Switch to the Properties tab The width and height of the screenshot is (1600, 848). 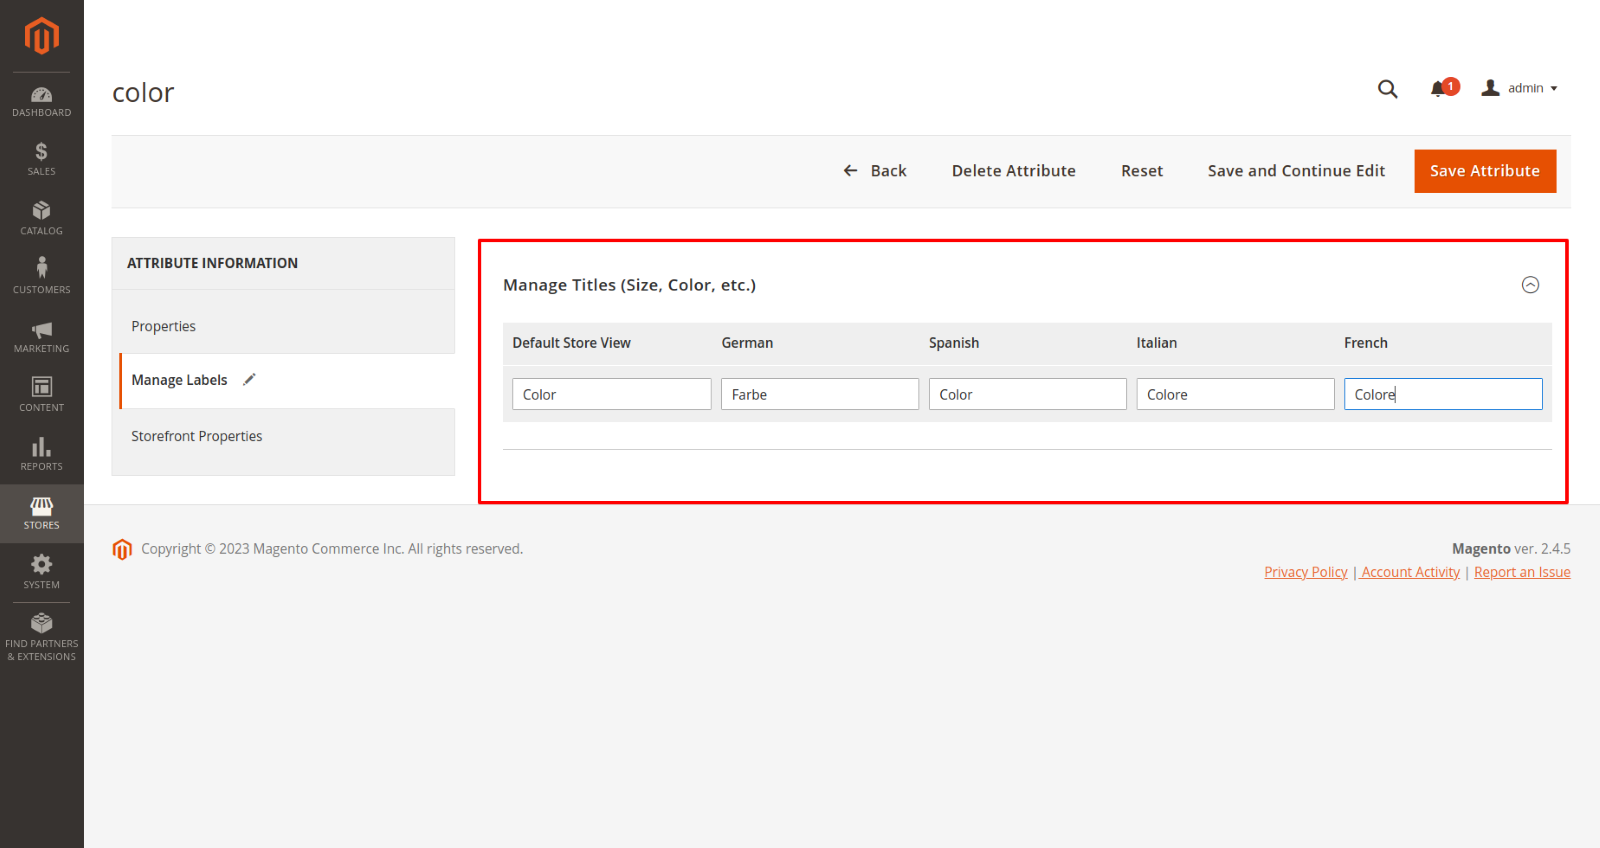164,326
